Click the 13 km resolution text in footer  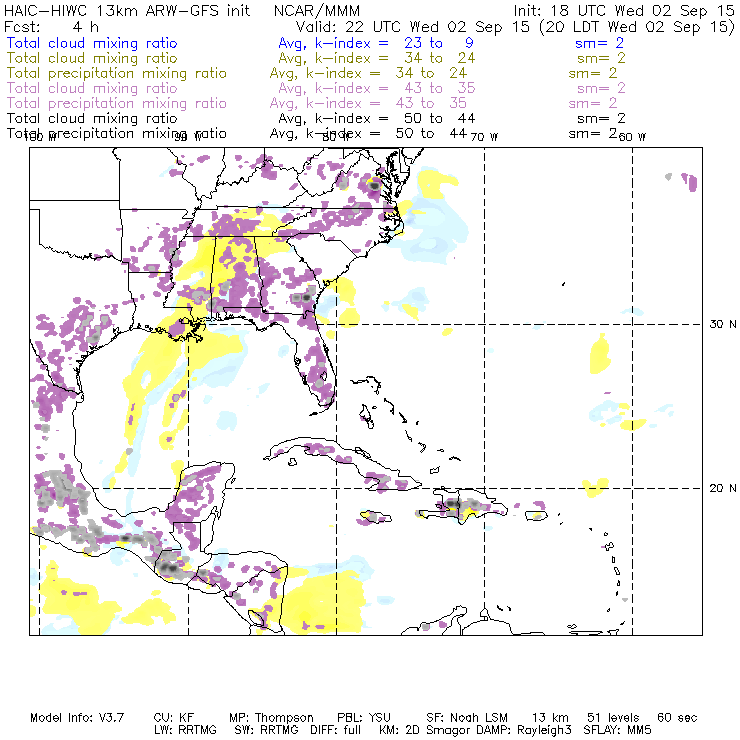point(550,718)
